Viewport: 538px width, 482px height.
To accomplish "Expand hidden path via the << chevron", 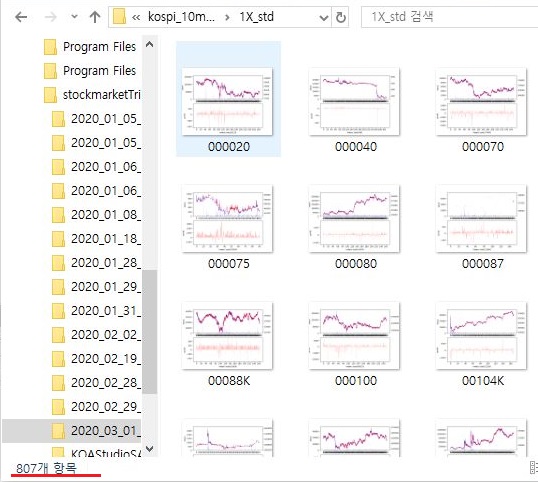I will click(x=136, y=17).
